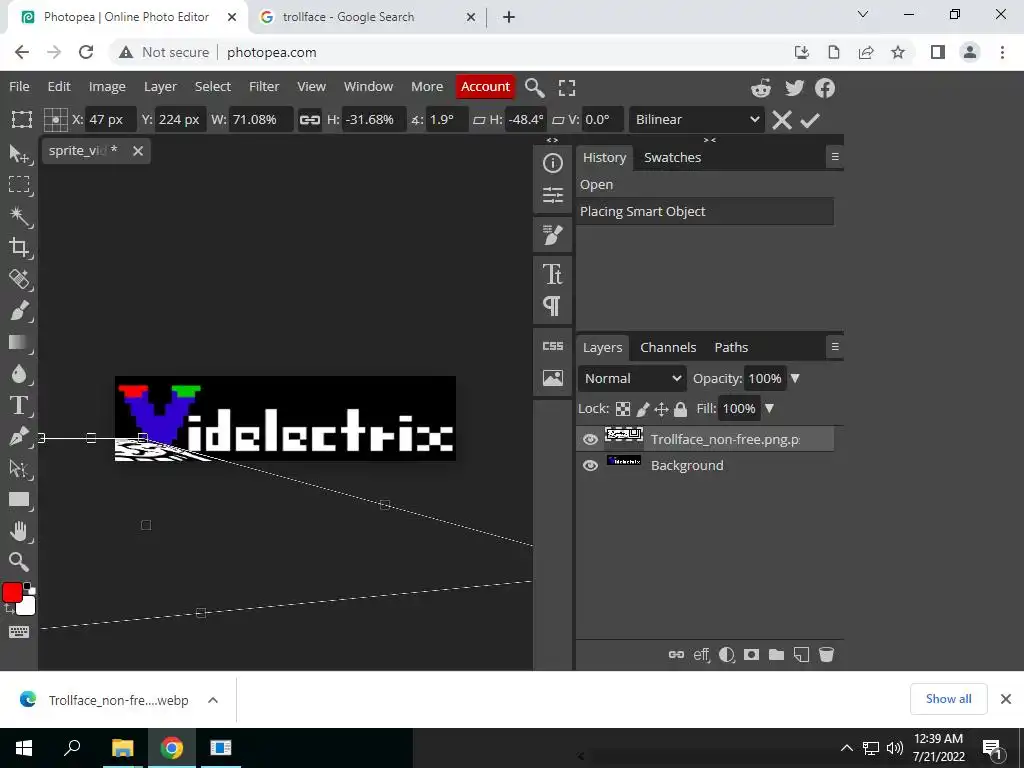The width and height of the screenshot is (1024, 768).
Task: Set the transform reference point grid
Action: coord(56,120)
